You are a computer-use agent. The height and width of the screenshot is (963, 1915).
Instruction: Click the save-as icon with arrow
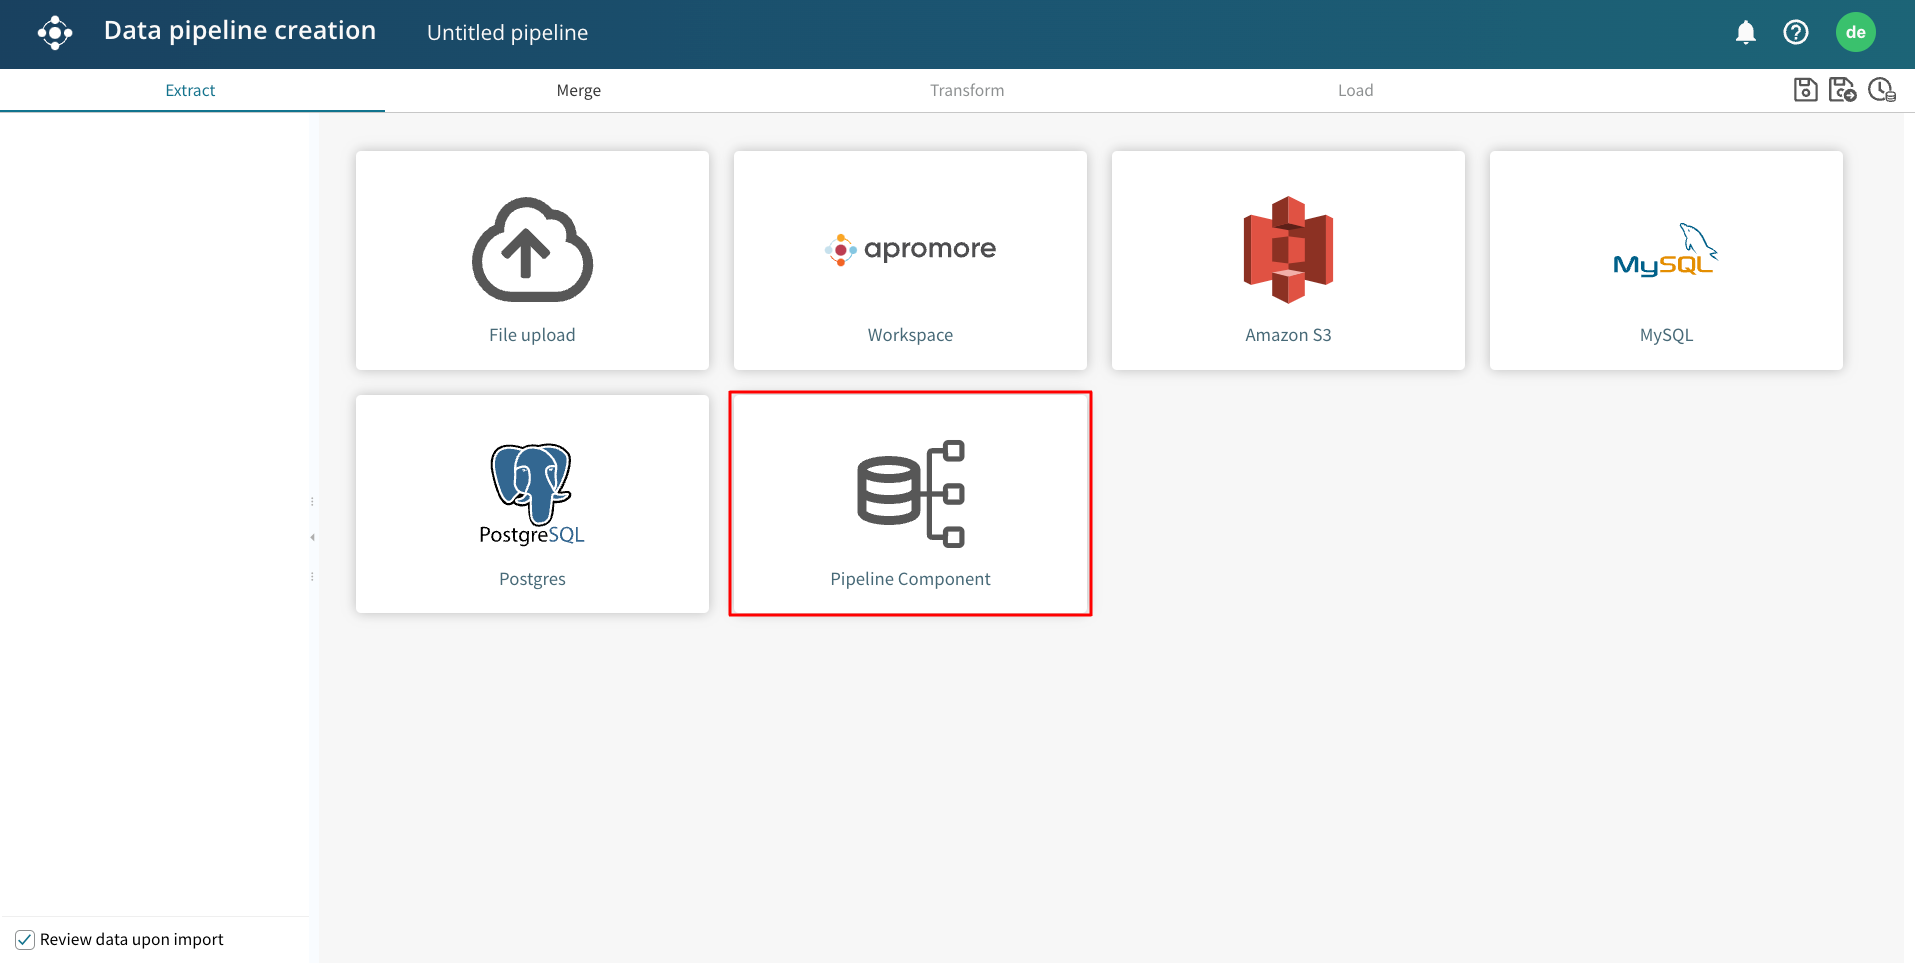[x=1842, y=90]
